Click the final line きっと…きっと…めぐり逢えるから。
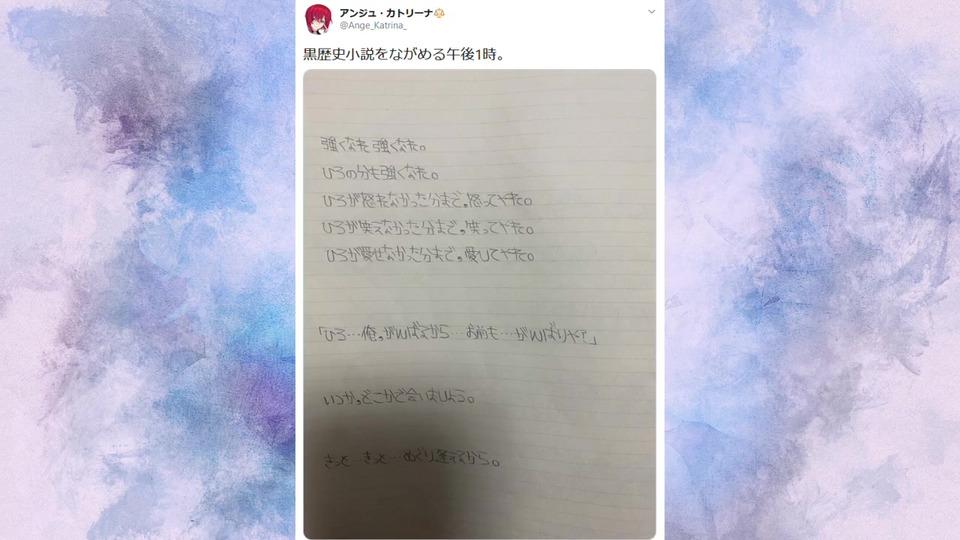This screenshot has height=540, width=960. pyautogui.click(x=411, y=459)
